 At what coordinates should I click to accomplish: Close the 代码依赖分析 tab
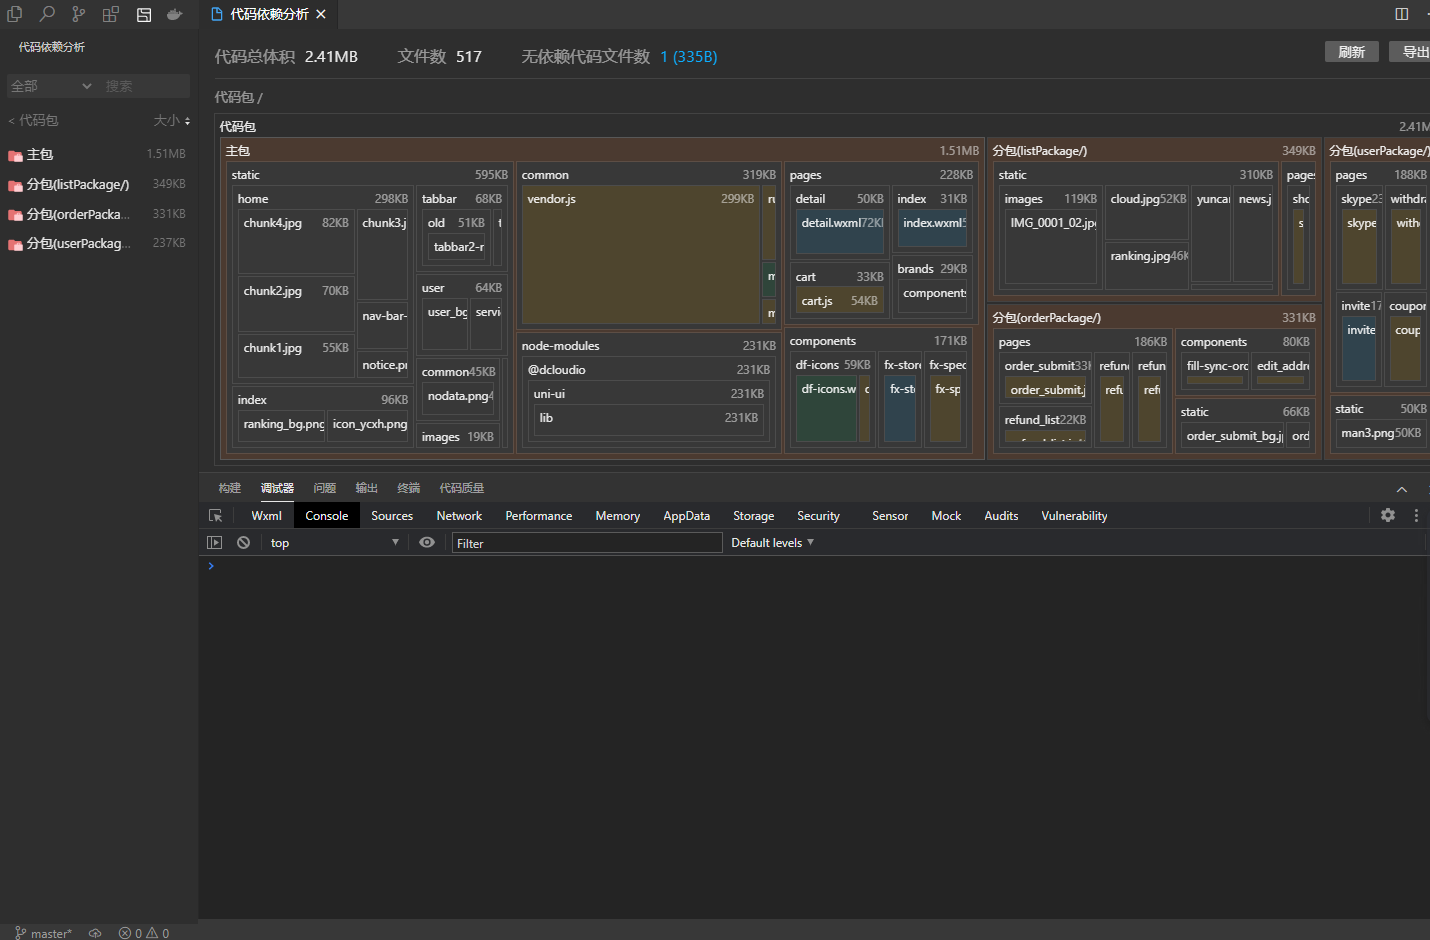click(x=321, y=14)
